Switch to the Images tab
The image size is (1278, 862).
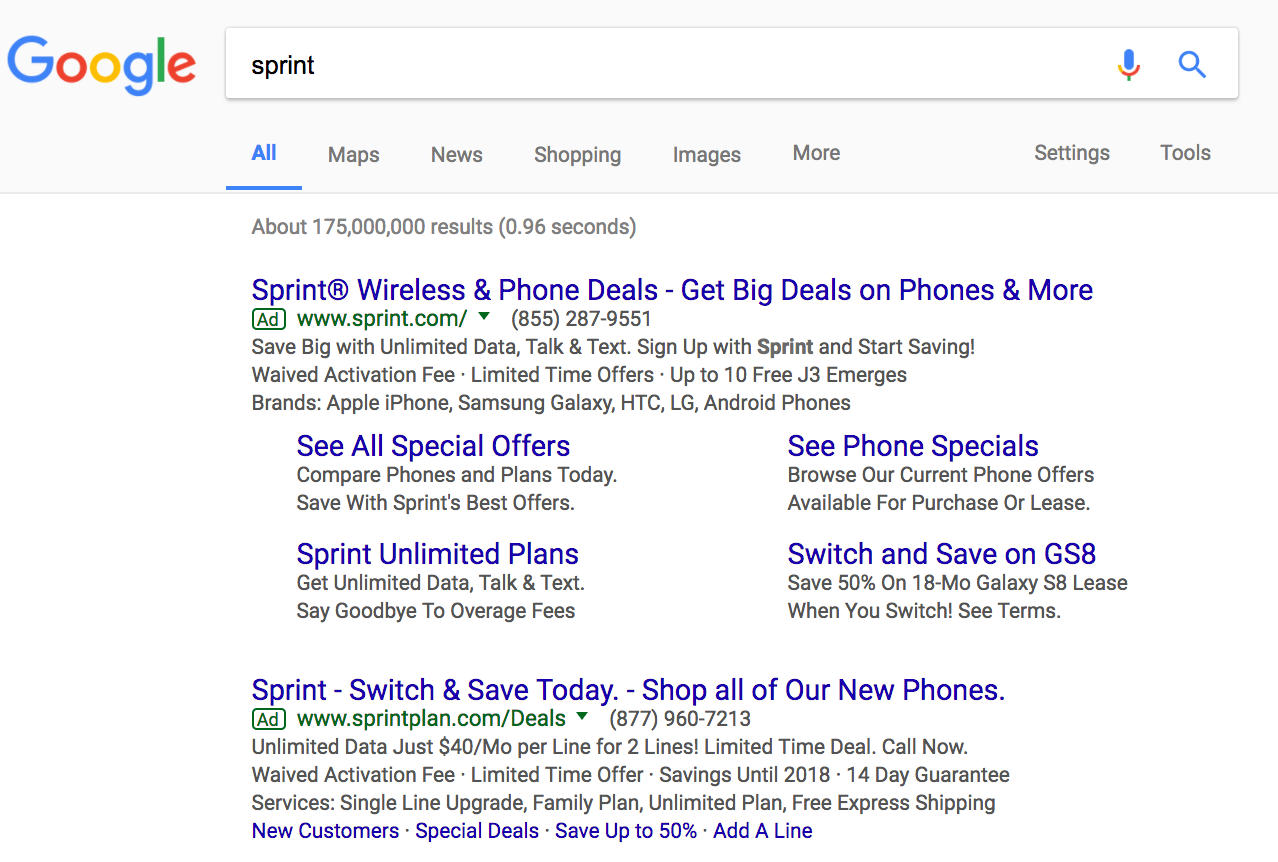(x=706, y=154)
